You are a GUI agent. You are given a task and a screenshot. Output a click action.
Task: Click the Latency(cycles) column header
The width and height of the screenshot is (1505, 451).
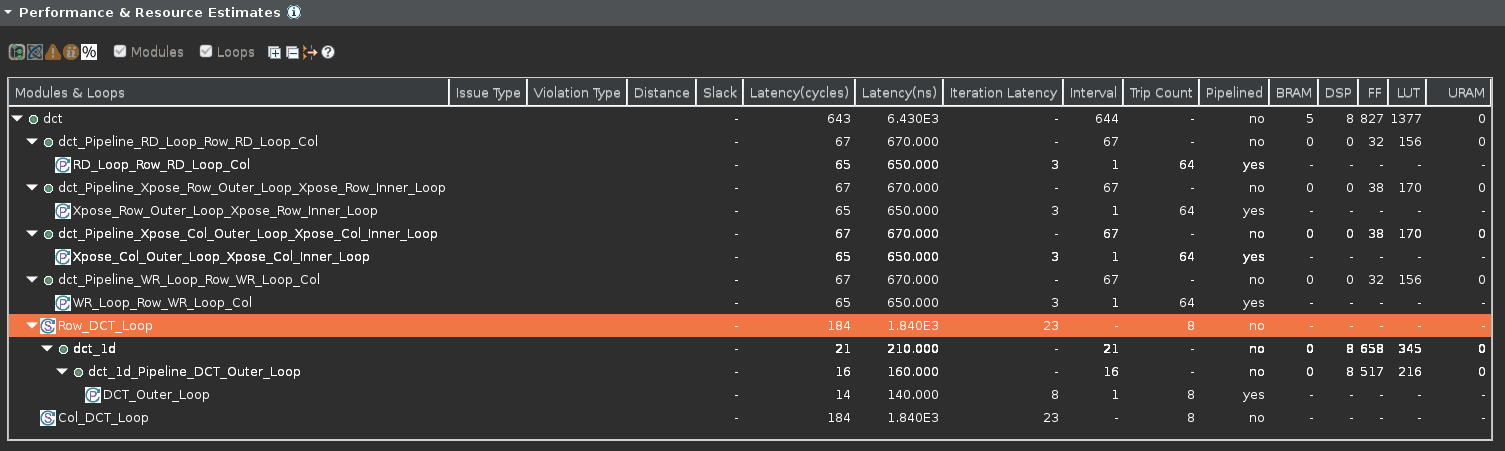click(799, 93)
